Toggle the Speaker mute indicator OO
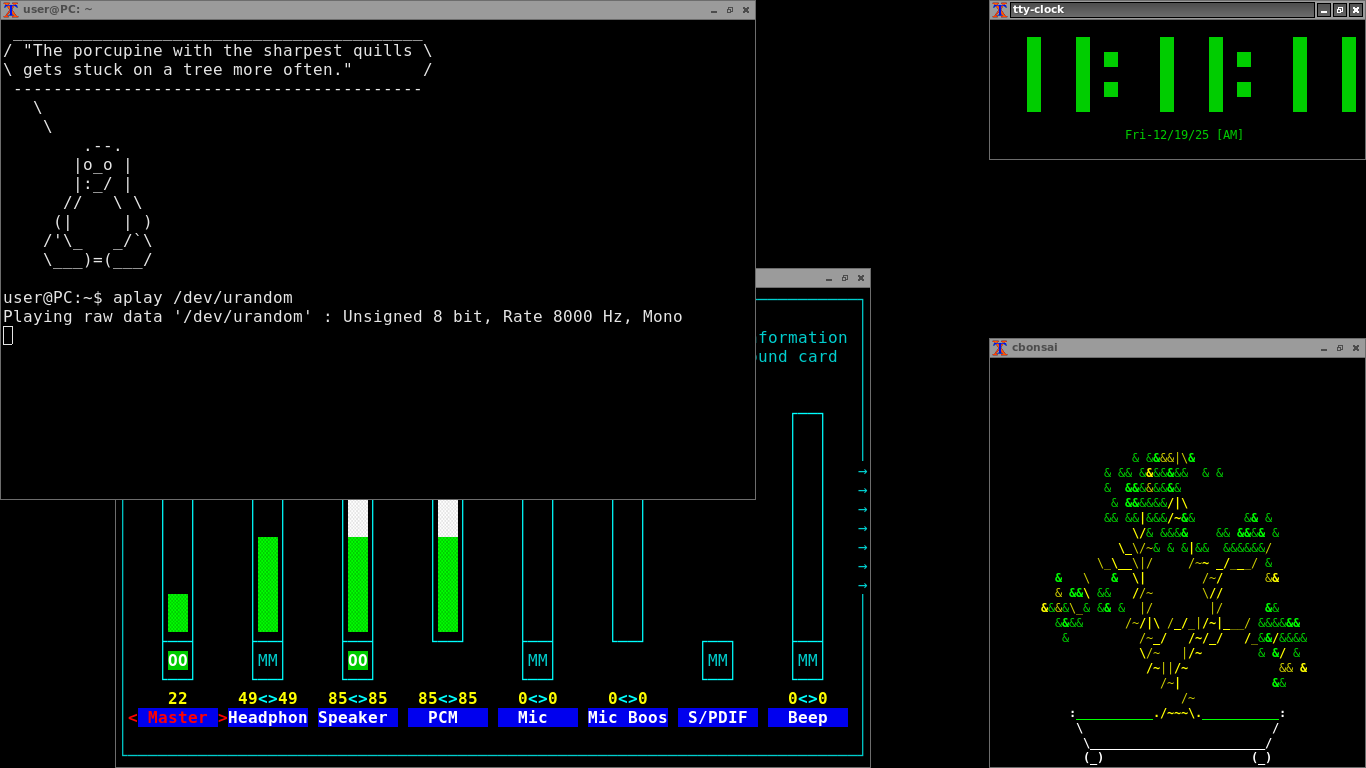This screenshot has width=1366, height=768. click(358, 660)
